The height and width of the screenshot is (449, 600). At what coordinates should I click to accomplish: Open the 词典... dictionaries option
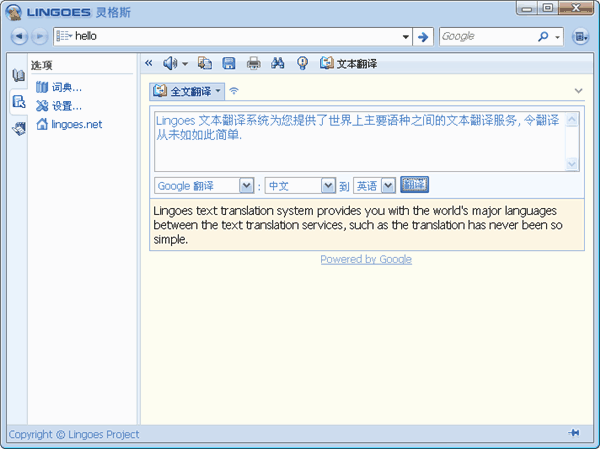point(59,87)
